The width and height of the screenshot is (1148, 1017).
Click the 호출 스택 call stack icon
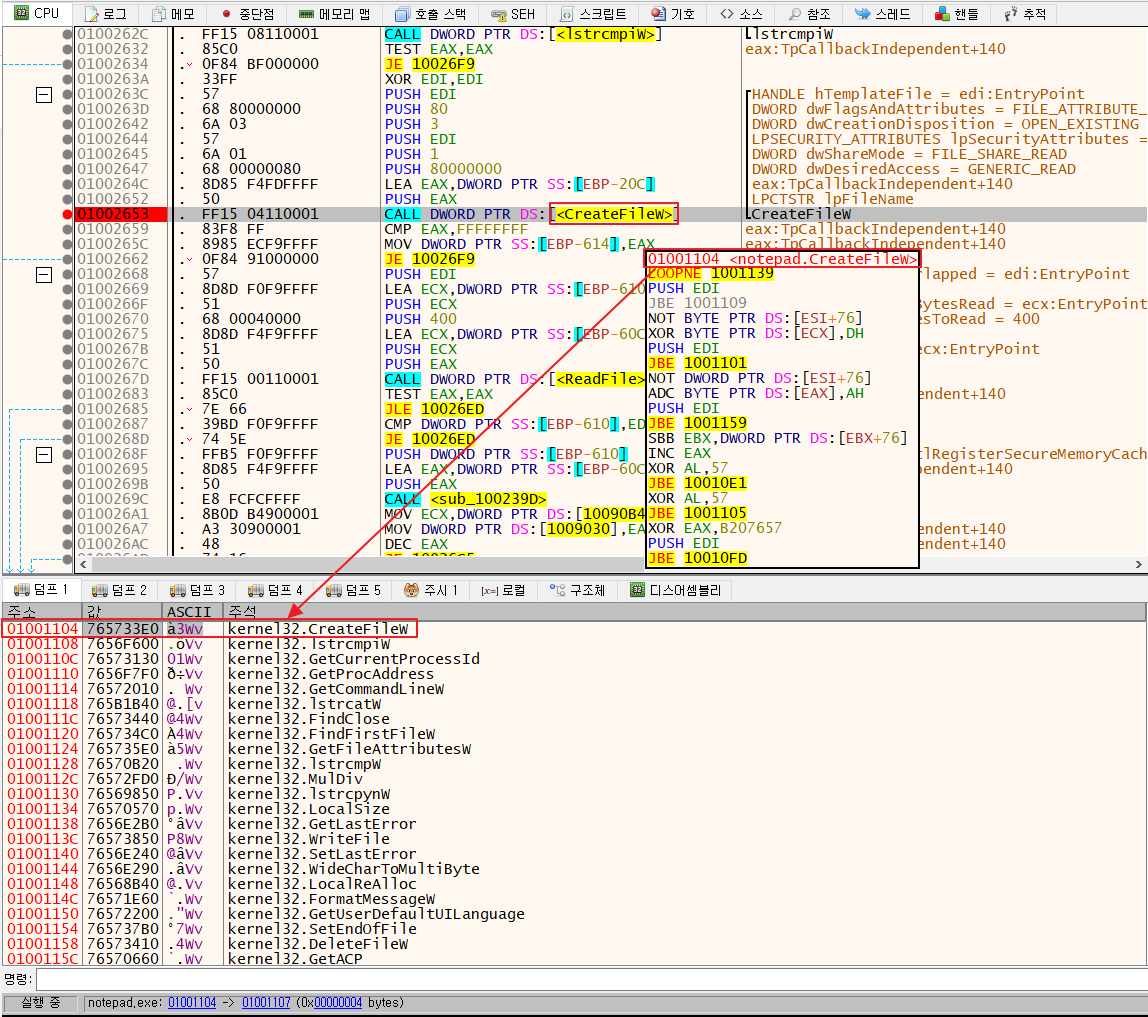pyautogui.click(x=402, y=14)
